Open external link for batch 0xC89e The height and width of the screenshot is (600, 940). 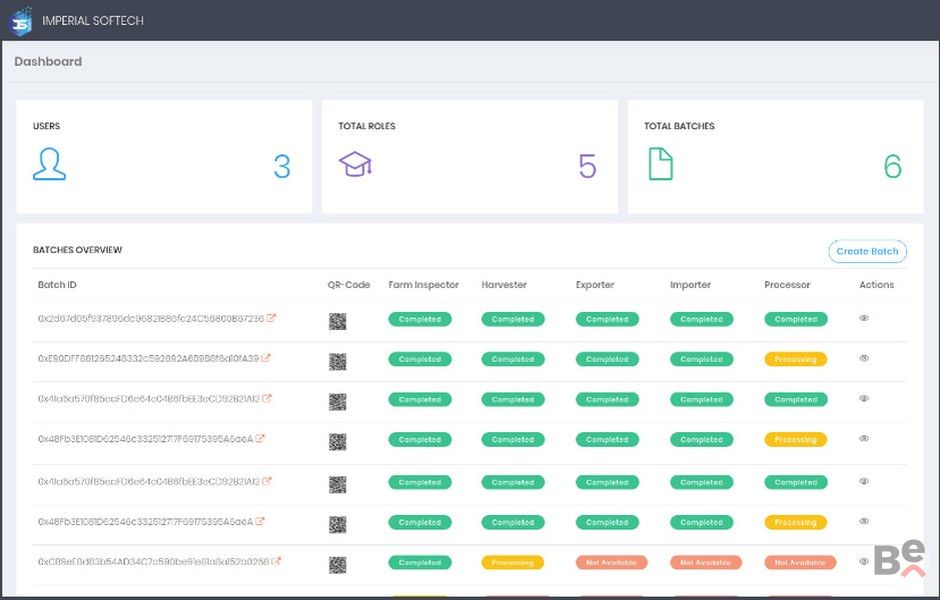[x=276, y=562]
